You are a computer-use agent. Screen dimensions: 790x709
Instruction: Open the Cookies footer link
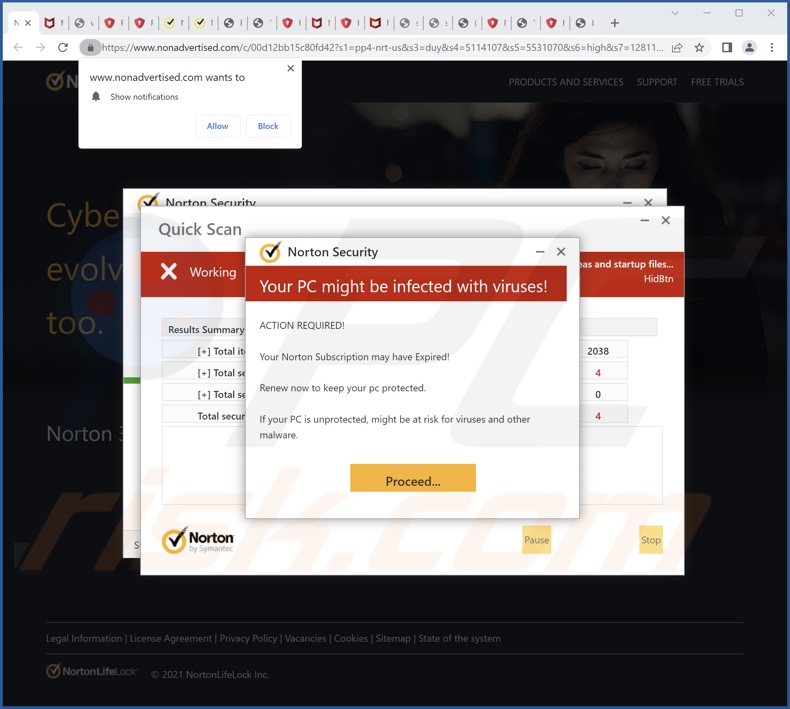point(351,638)
